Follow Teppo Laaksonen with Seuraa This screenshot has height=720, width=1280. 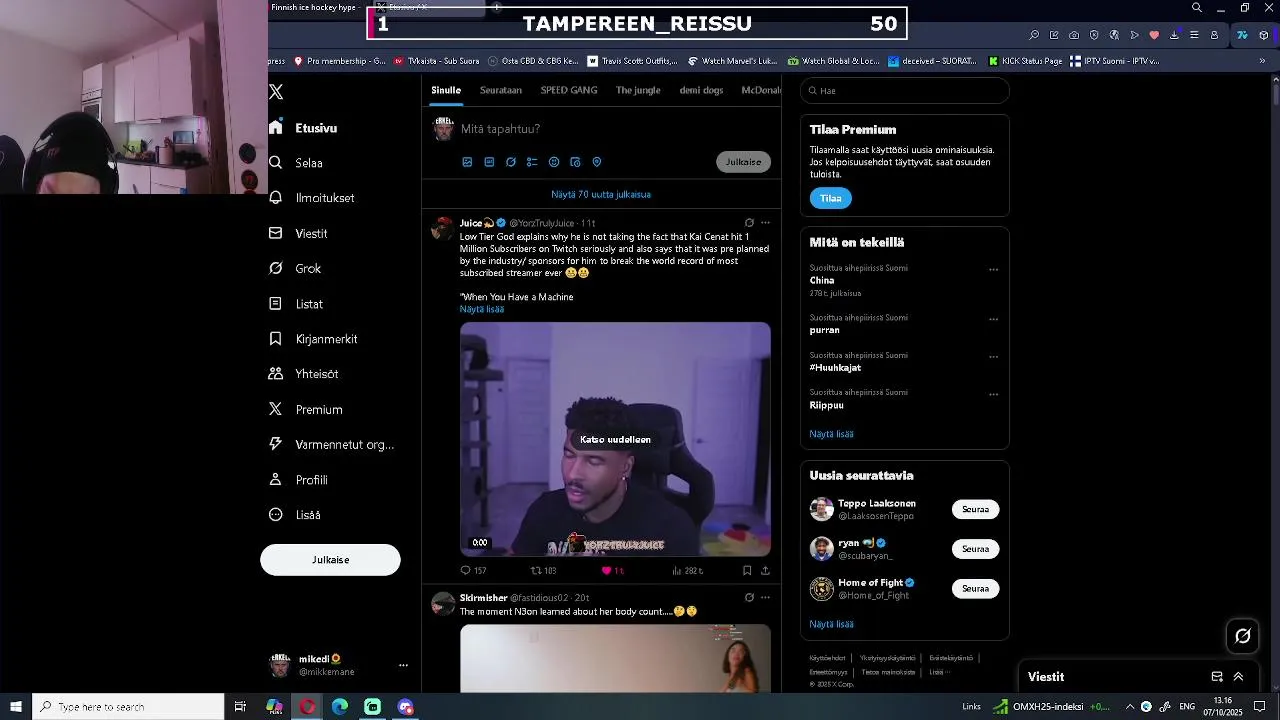tap(975, 509)
